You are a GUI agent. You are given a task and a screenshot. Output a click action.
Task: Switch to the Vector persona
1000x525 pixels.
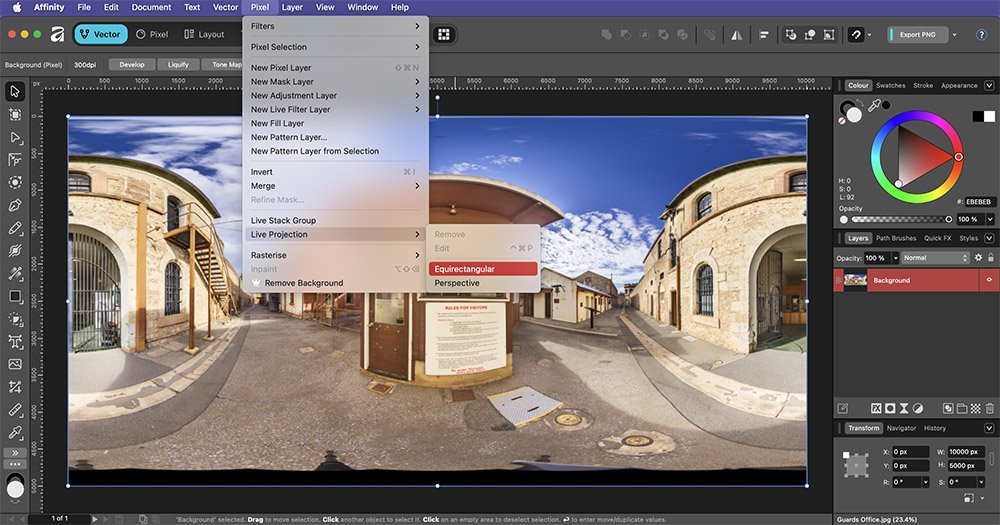click(x=101, y=34)
